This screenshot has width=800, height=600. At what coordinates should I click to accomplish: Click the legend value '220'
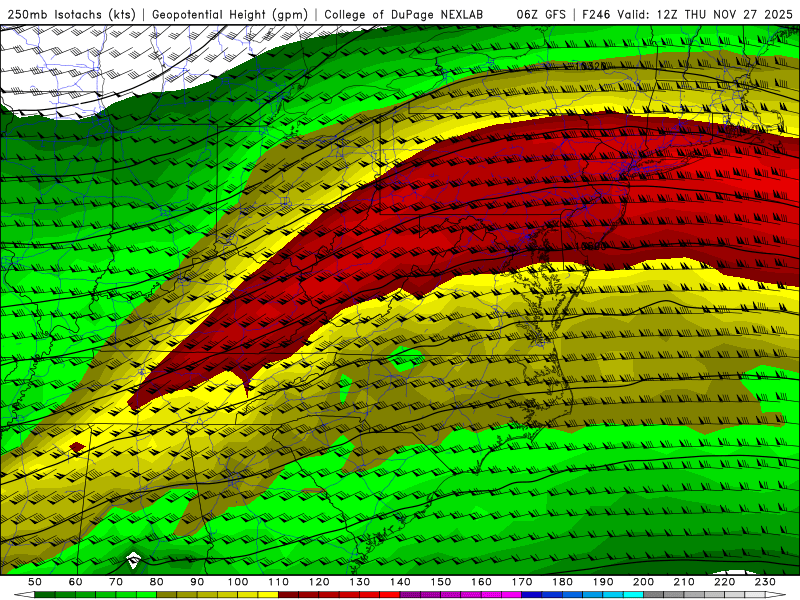(724, 582)
